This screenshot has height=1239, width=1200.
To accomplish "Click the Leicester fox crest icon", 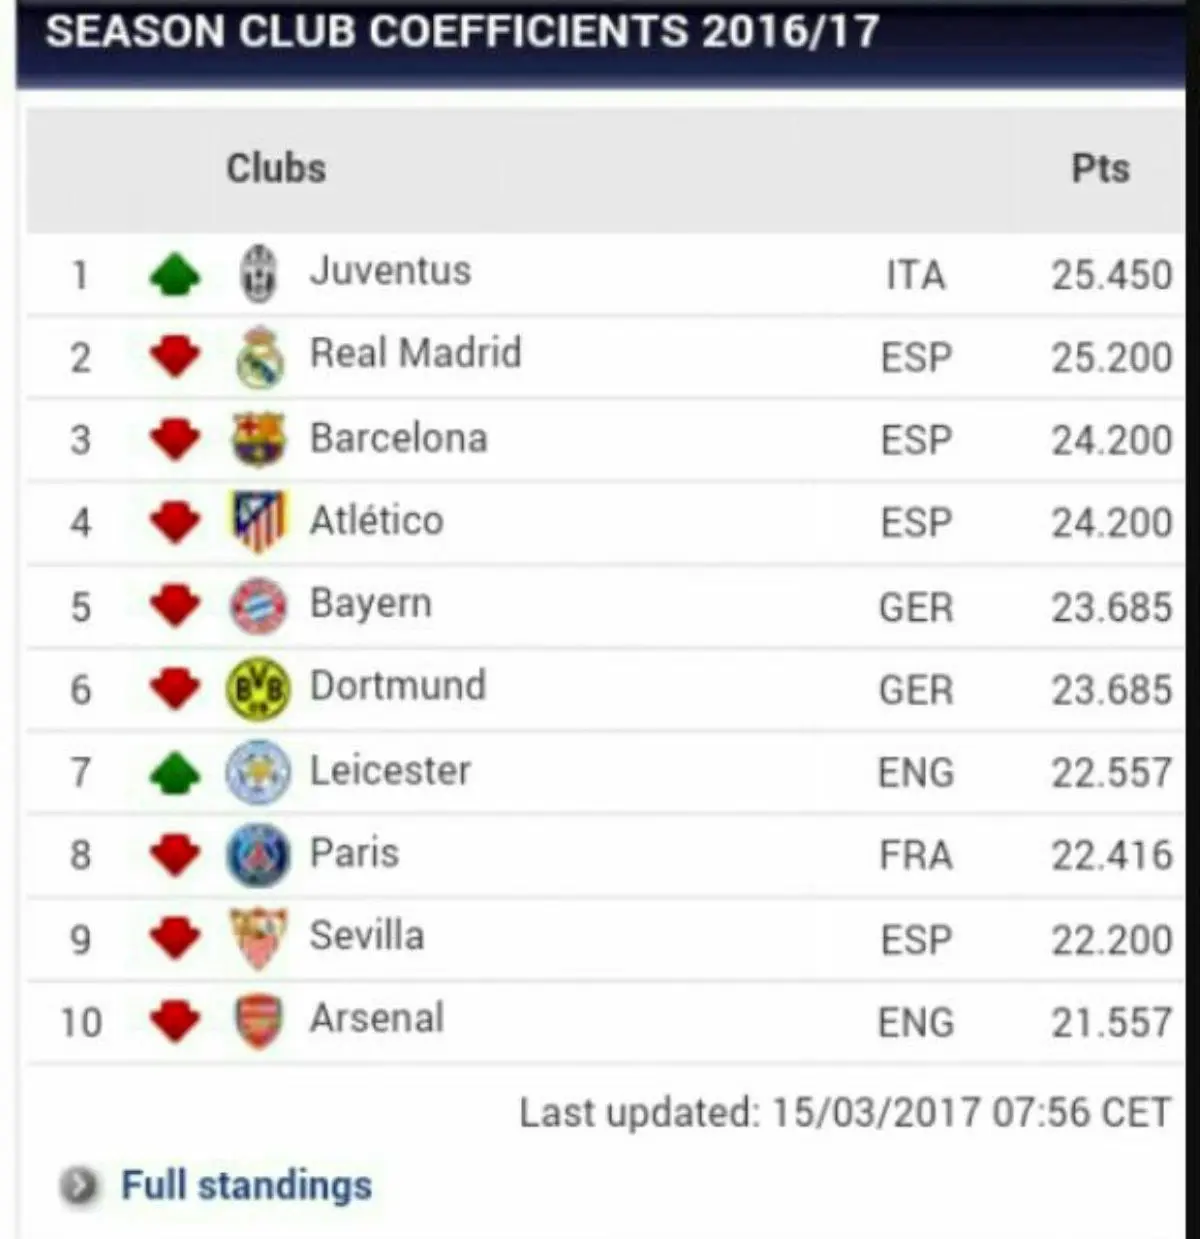I will click(x=259, y=772).
